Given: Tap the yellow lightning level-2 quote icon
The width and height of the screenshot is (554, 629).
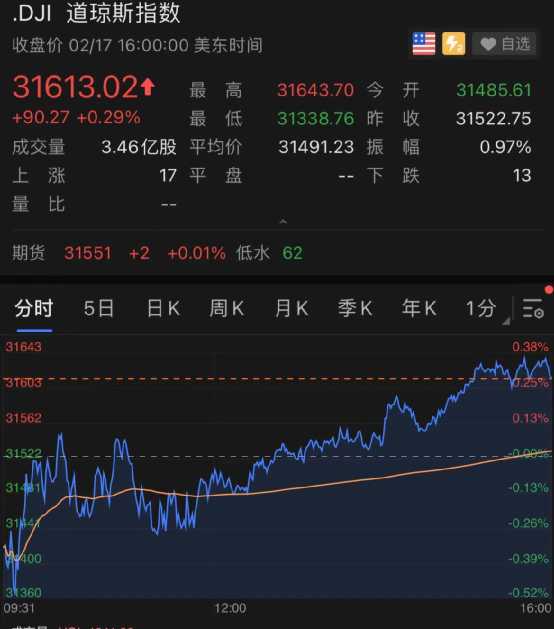Looking at the screenshot, I should (x=454, y=43).
